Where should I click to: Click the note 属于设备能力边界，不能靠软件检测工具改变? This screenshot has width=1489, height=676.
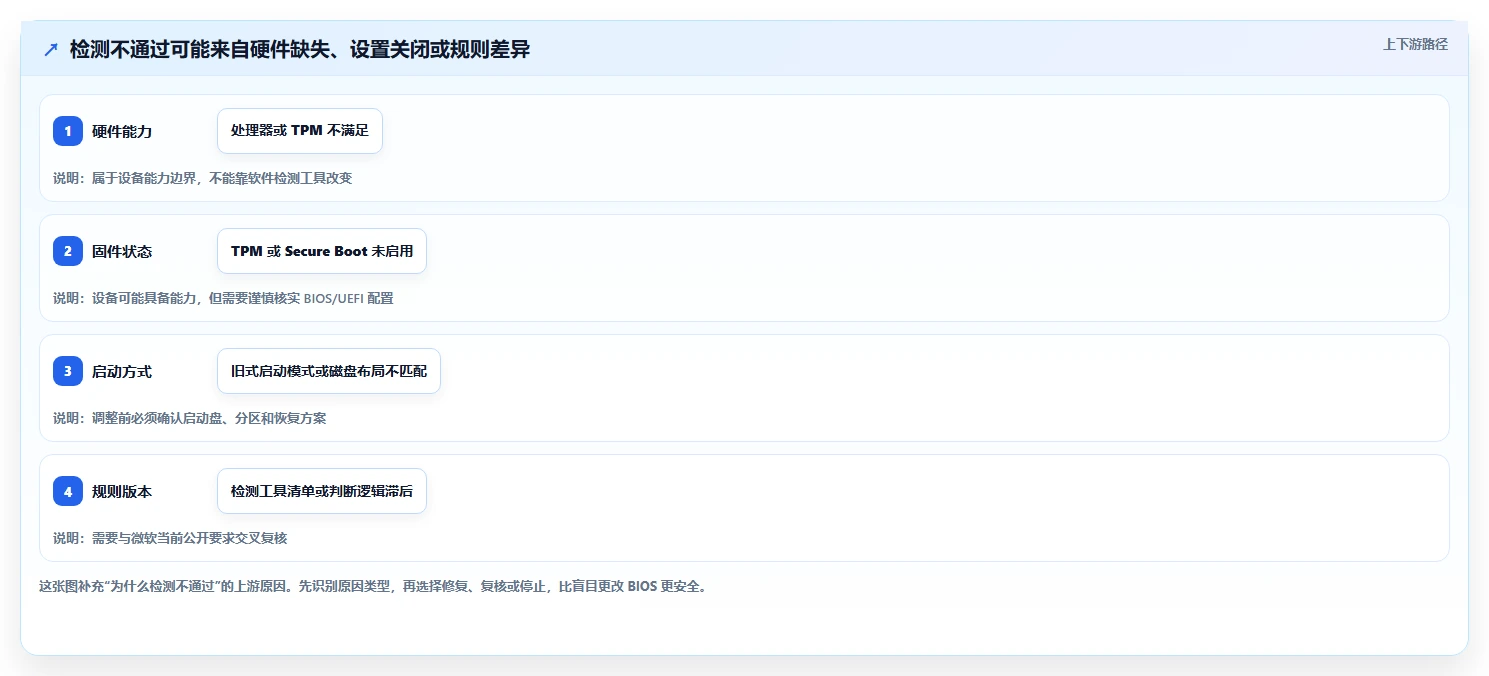(x=203, y=178)
